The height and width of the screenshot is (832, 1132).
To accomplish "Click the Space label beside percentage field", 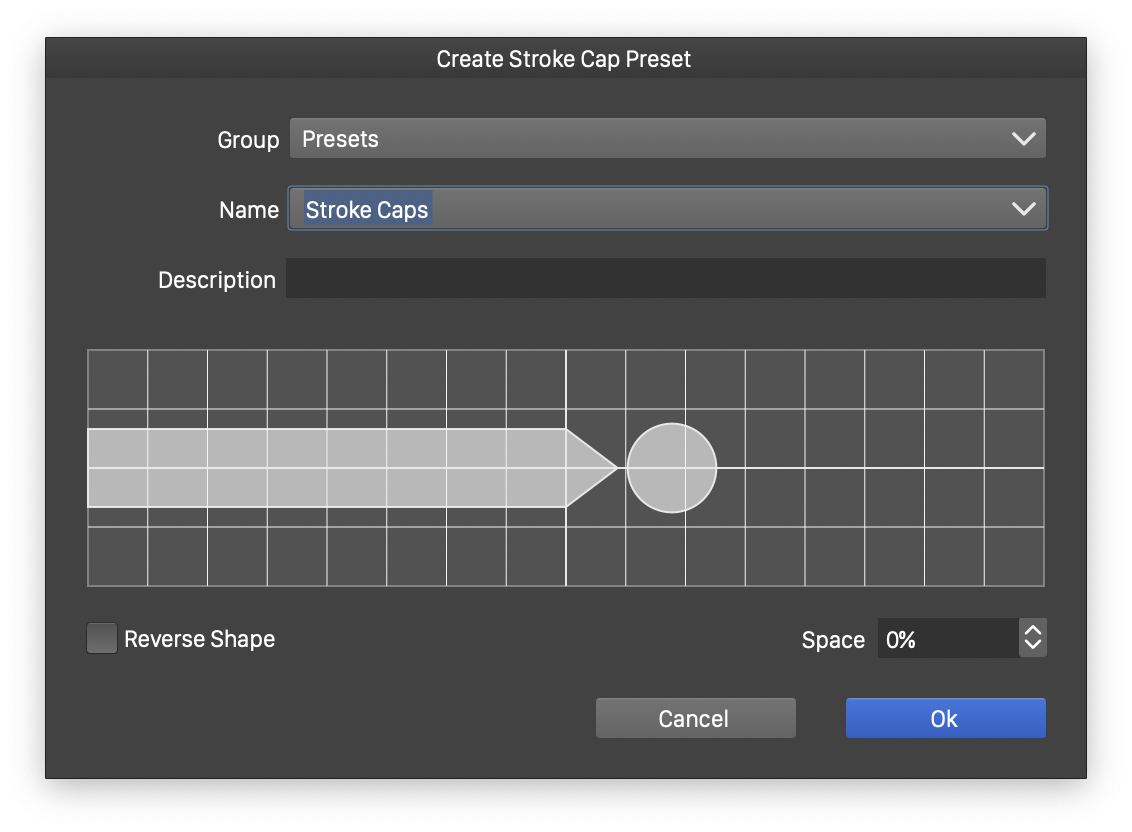I will tap(833, 640).
